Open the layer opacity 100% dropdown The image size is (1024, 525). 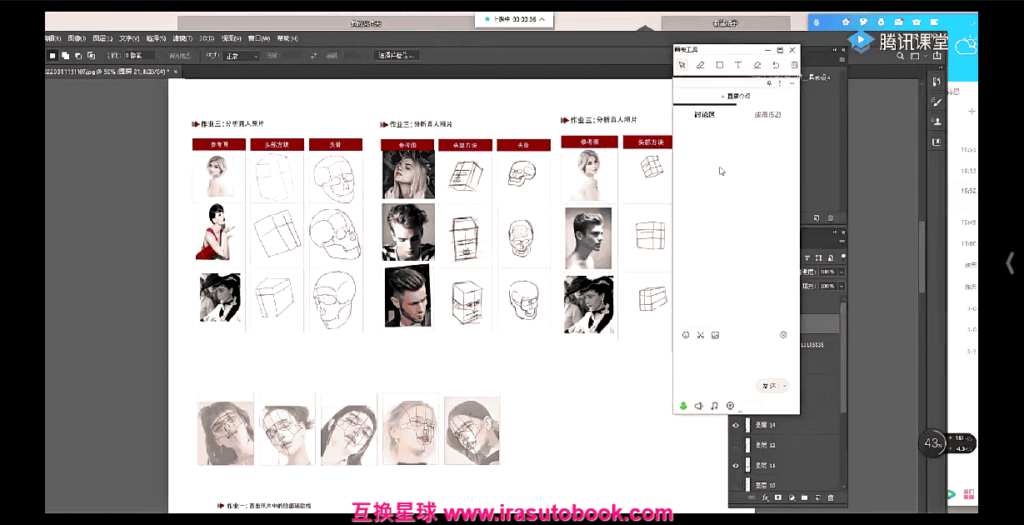point(841,272)
